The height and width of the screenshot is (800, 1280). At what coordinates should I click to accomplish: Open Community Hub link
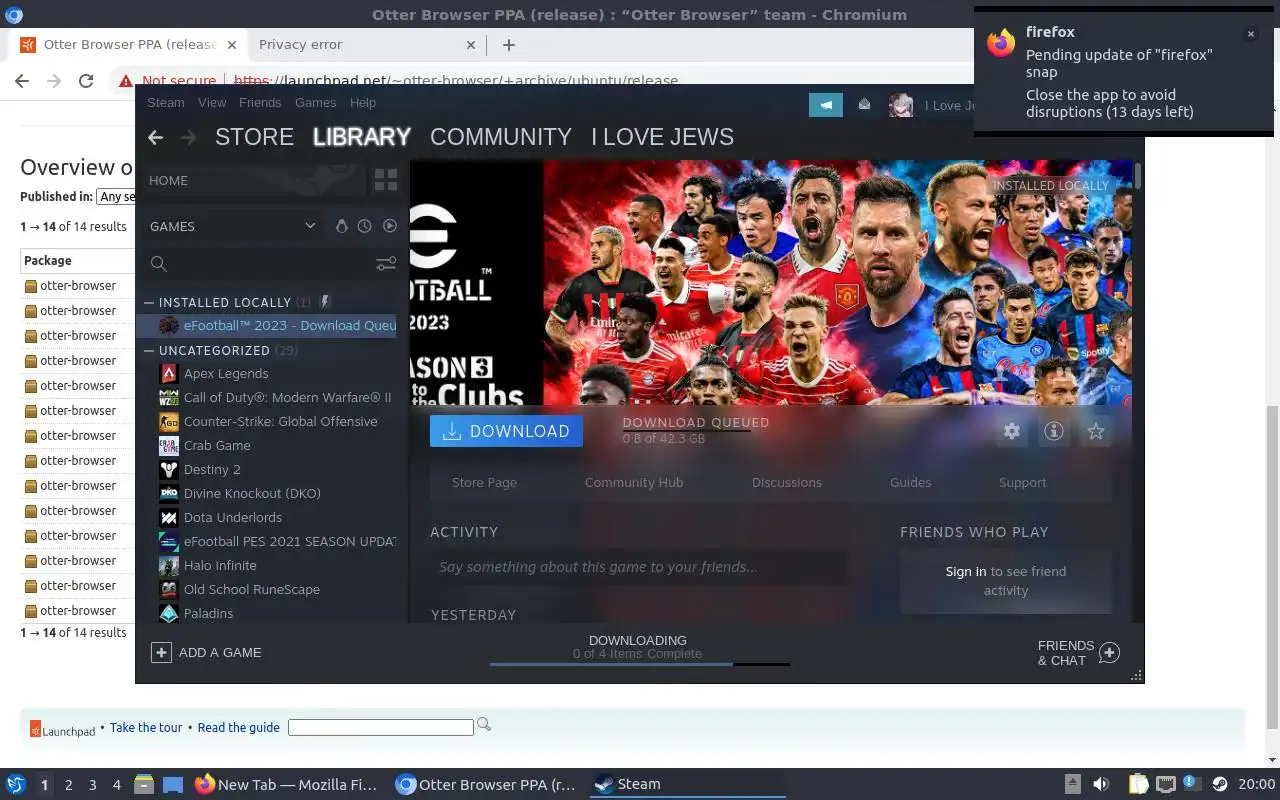click(634, 482)
